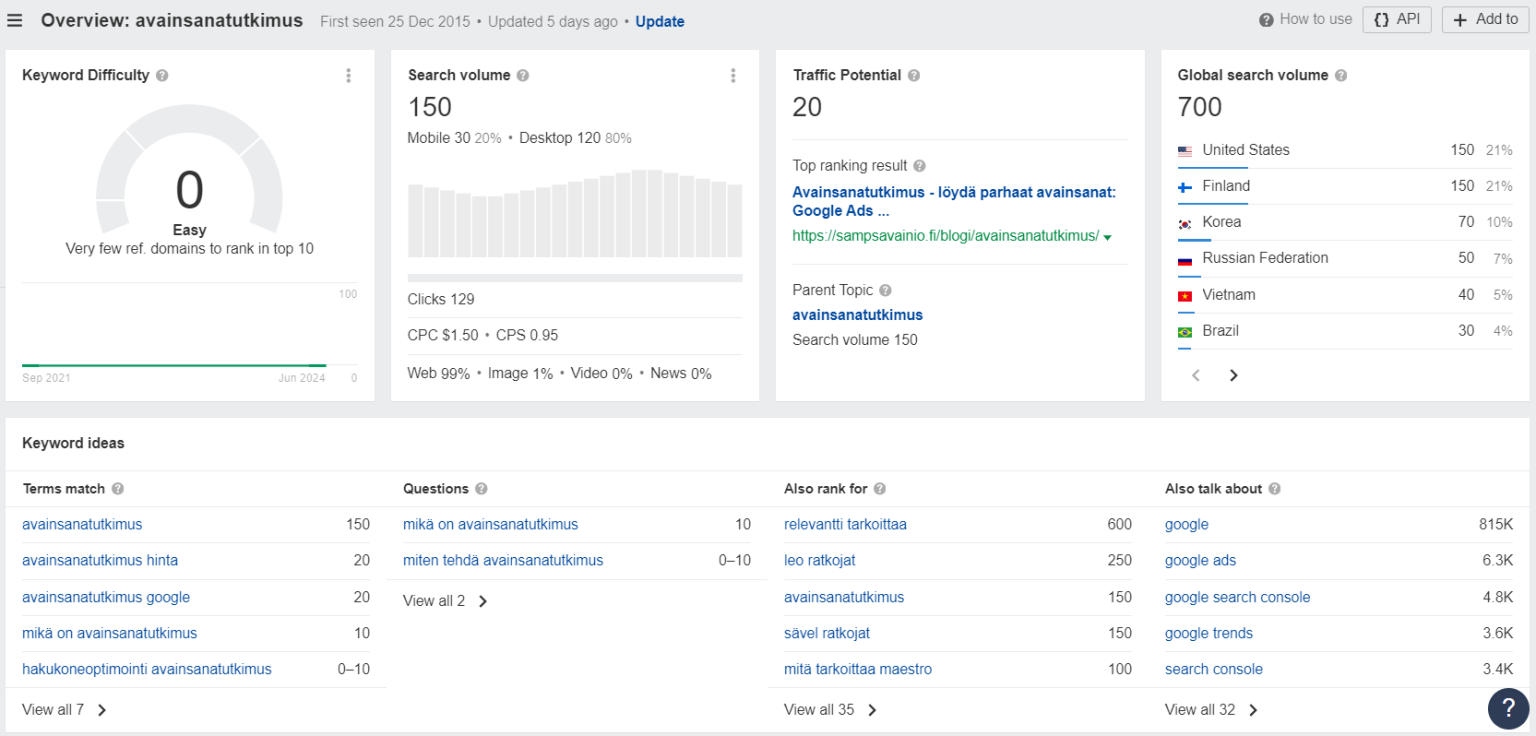This screenshot has width=1536, height=736.
Task: Open the hamburger menu icon
Action: click(15, 20)
